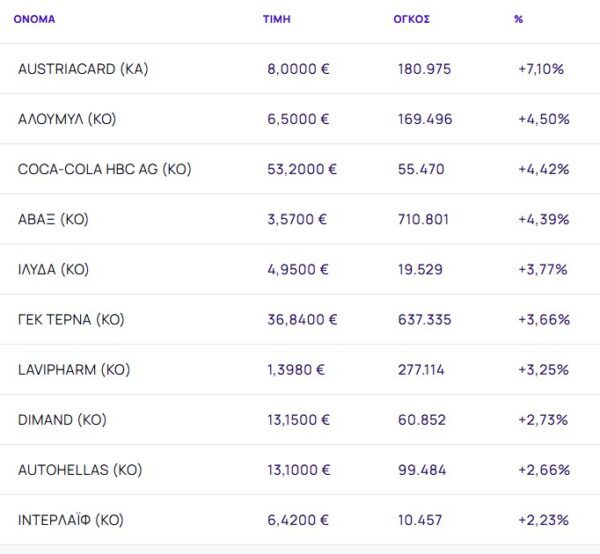The width and height of the screenshot is (600, 554).
Task: Click the 710.801 volume for ΑΒΑΞ
Action: click(425, 219)
